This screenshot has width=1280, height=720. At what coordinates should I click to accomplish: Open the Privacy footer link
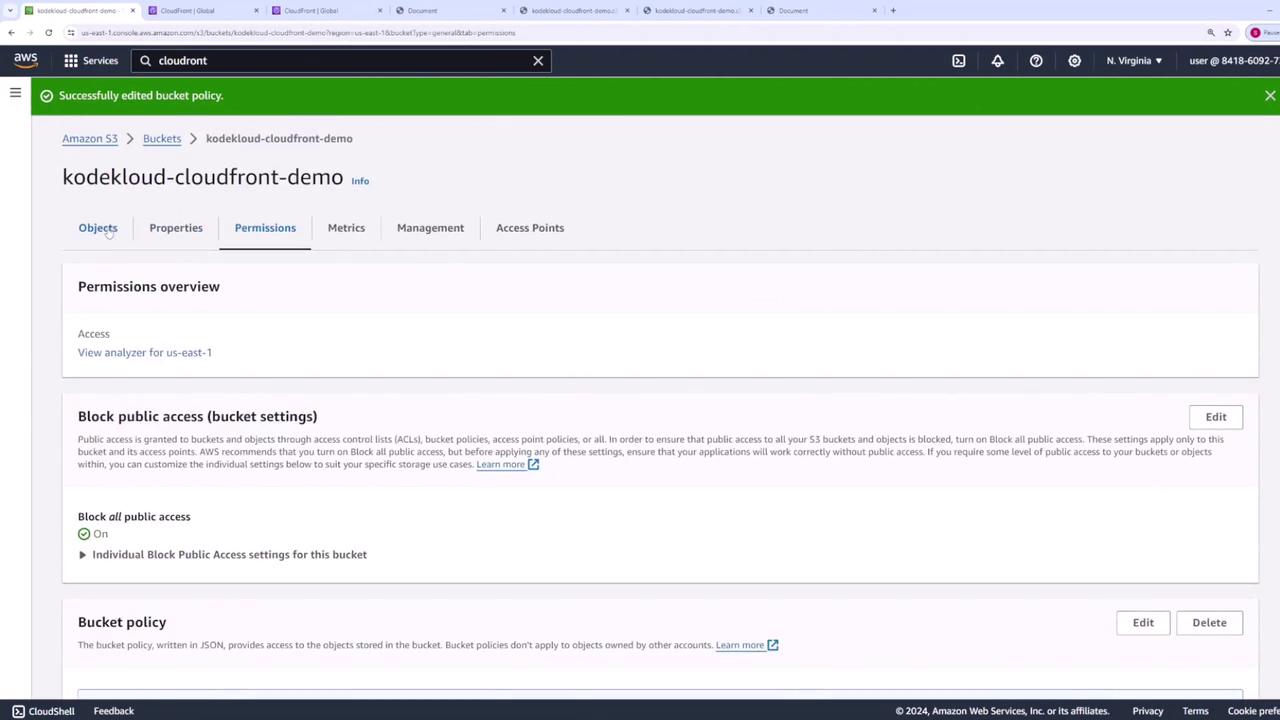coord(1148,711)
